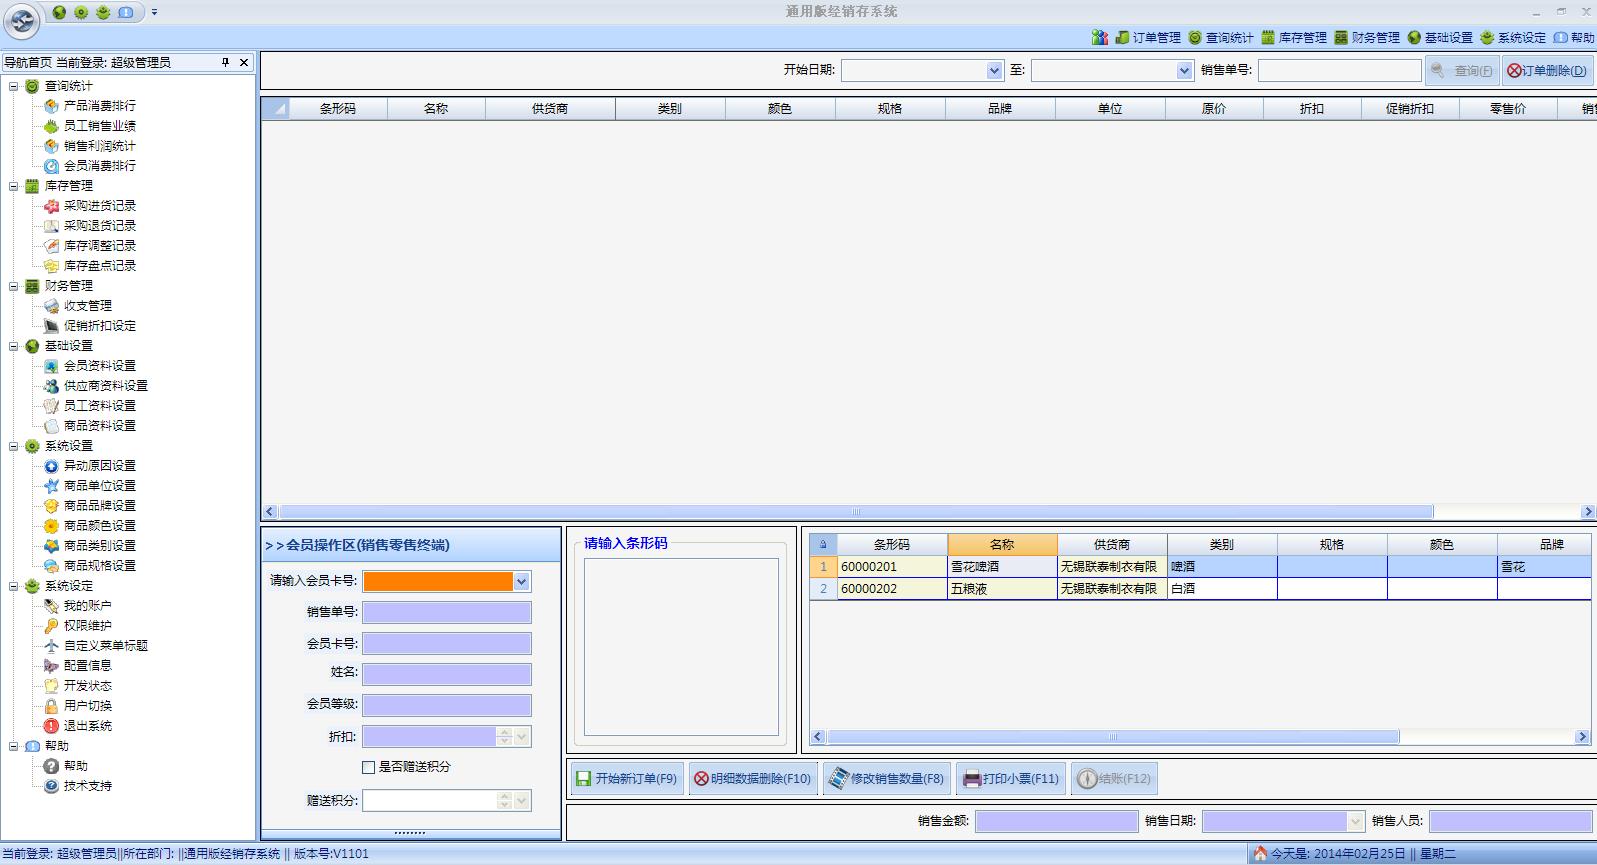1597x865 pixels.
Task: Click the 开始新订单(F9) button
Action: click(627, 779)
